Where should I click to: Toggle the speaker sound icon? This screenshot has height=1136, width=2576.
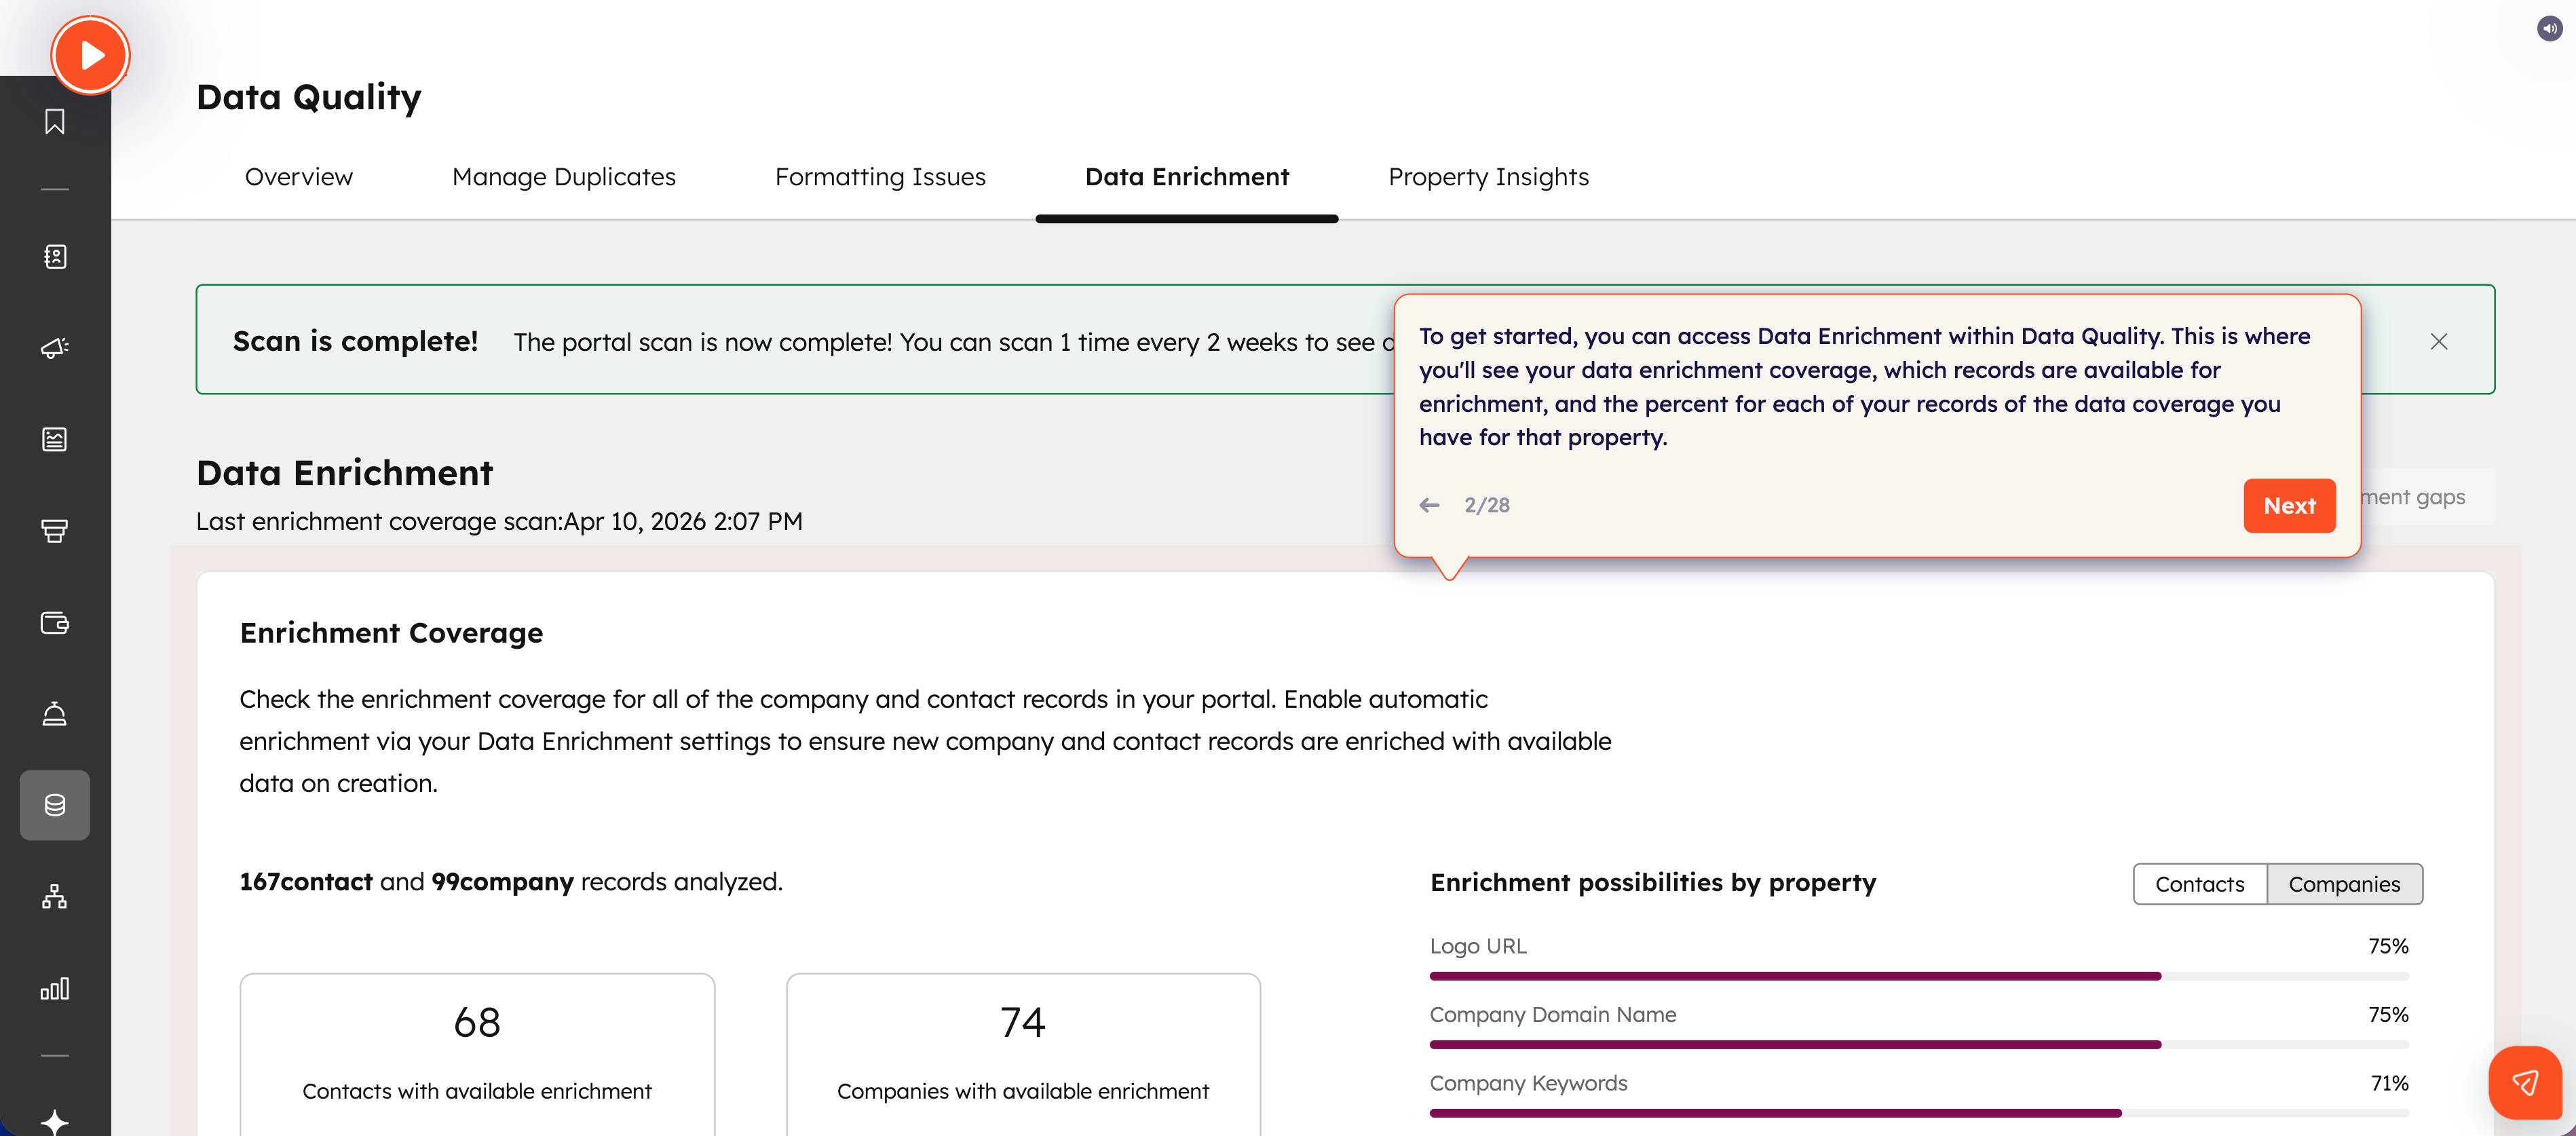[x=2549, y=29]
